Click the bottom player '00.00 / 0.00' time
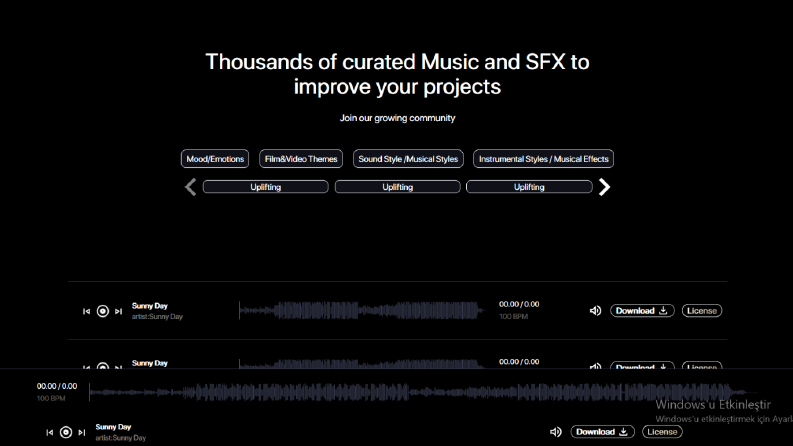Viewport: 793px width, 446px height. point(57,386)
